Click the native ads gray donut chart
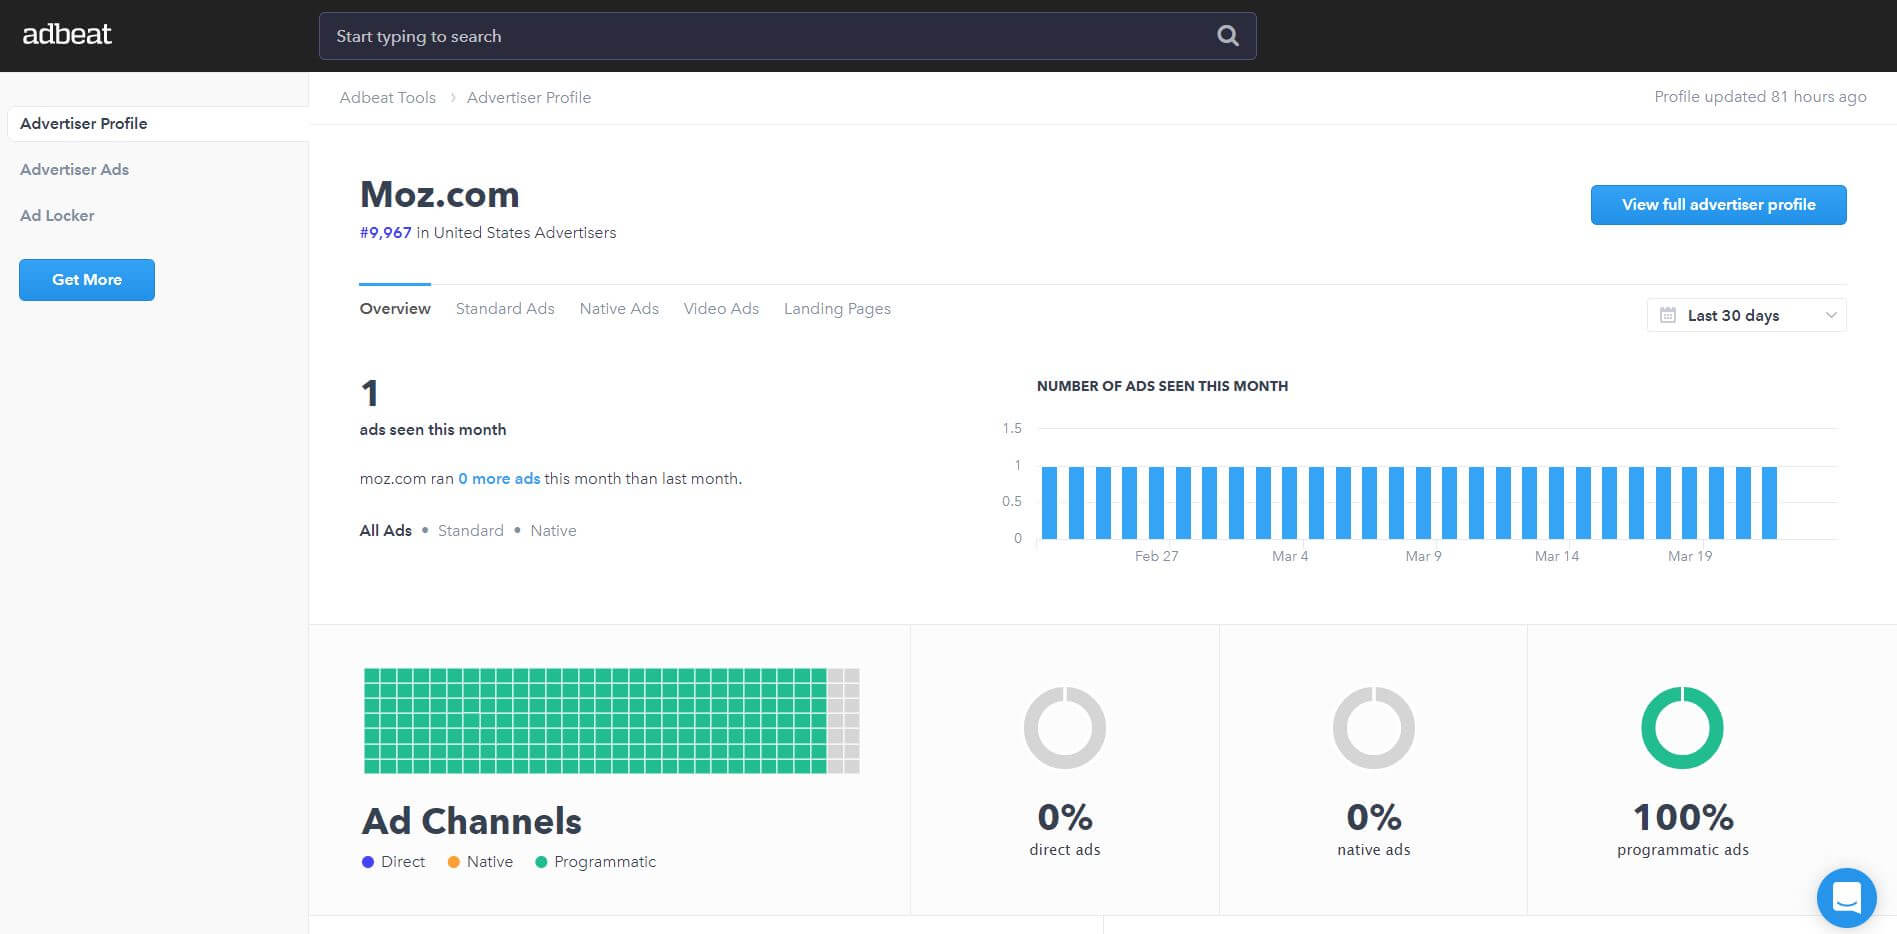Viewport: 1897px width, 934px height. tap(1374, 727)
